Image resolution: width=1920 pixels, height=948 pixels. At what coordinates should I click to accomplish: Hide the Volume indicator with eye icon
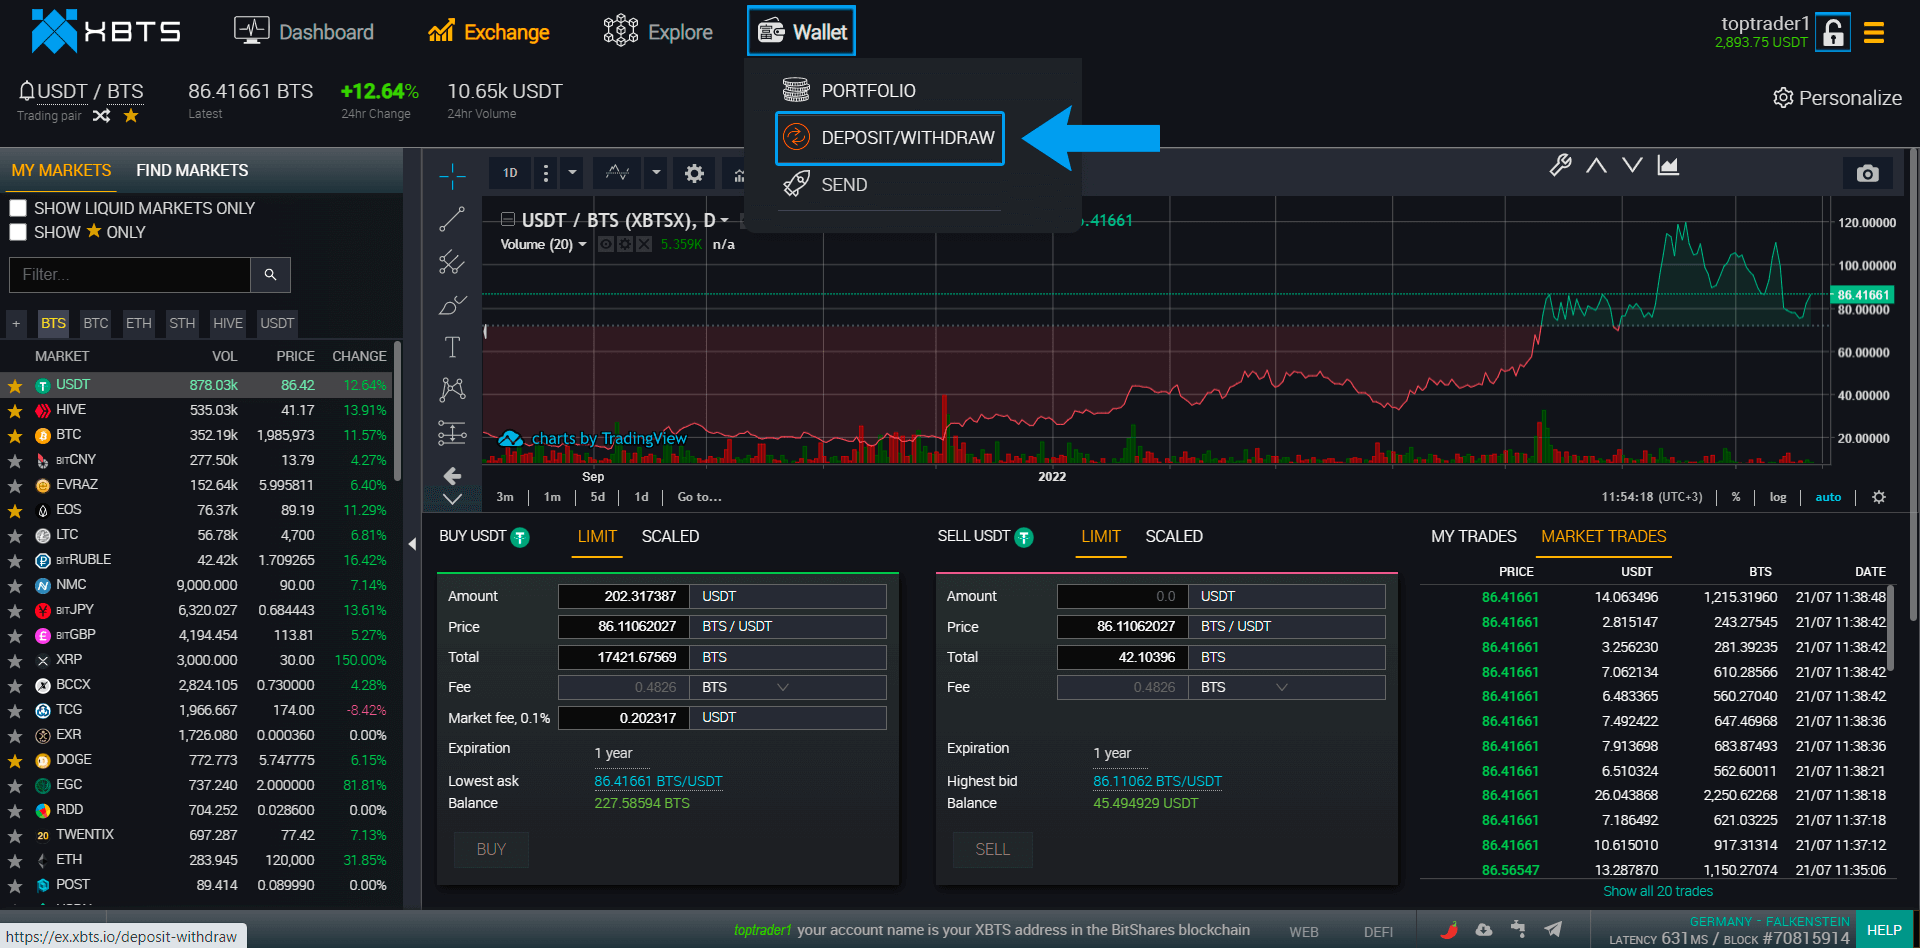605,244
